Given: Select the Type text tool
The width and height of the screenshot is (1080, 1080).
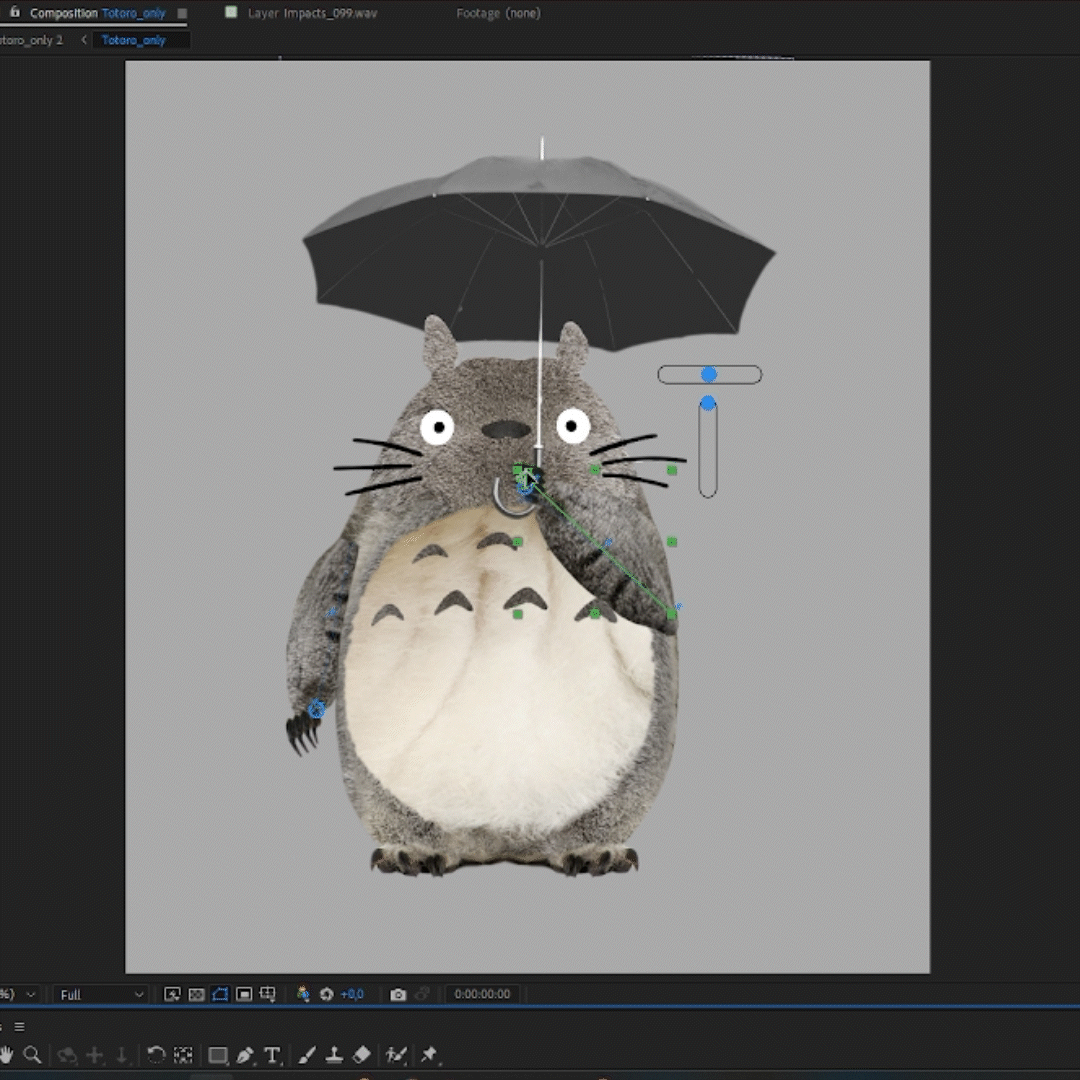Looking at the screenshot, I should click(272, 1055).
